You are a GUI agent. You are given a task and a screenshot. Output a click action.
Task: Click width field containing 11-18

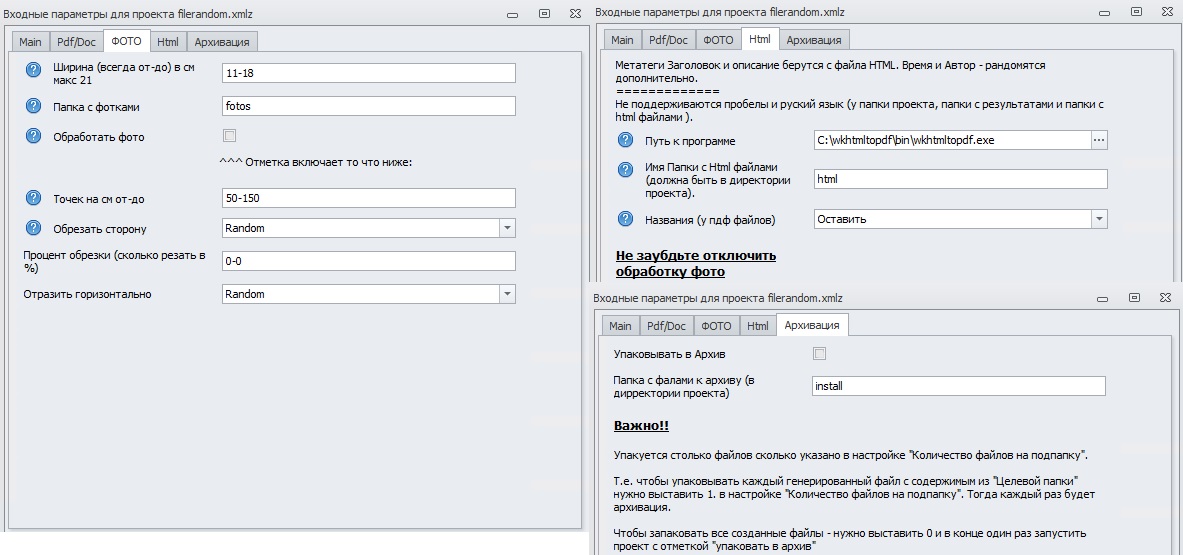pos(369,73)
